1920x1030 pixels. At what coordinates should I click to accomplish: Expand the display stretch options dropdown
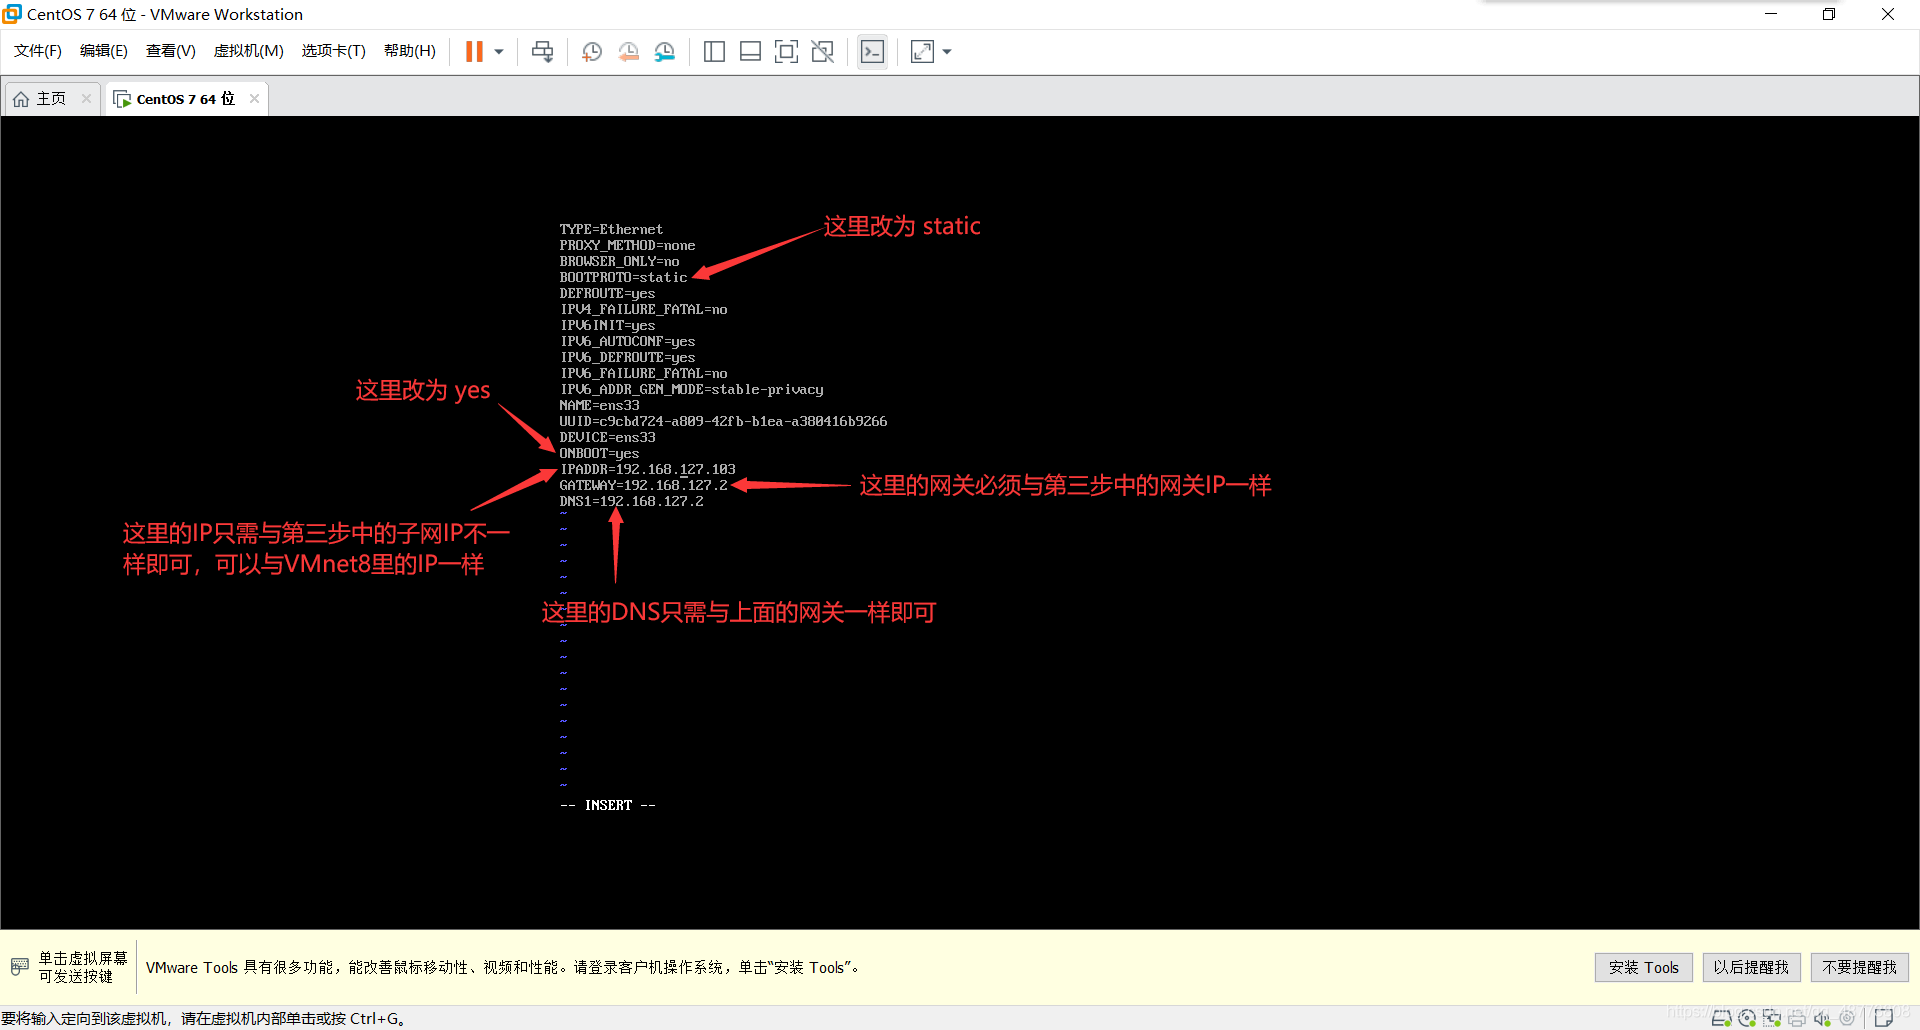[x=947, y=51]
